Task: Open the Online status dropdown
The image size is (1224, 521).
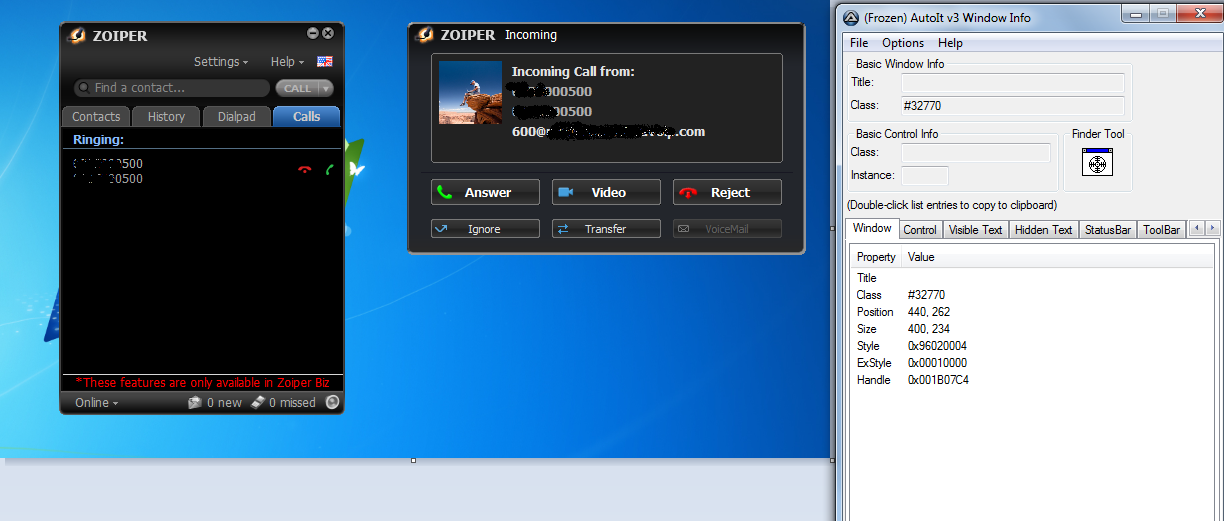Action: (x=96, y=403)
